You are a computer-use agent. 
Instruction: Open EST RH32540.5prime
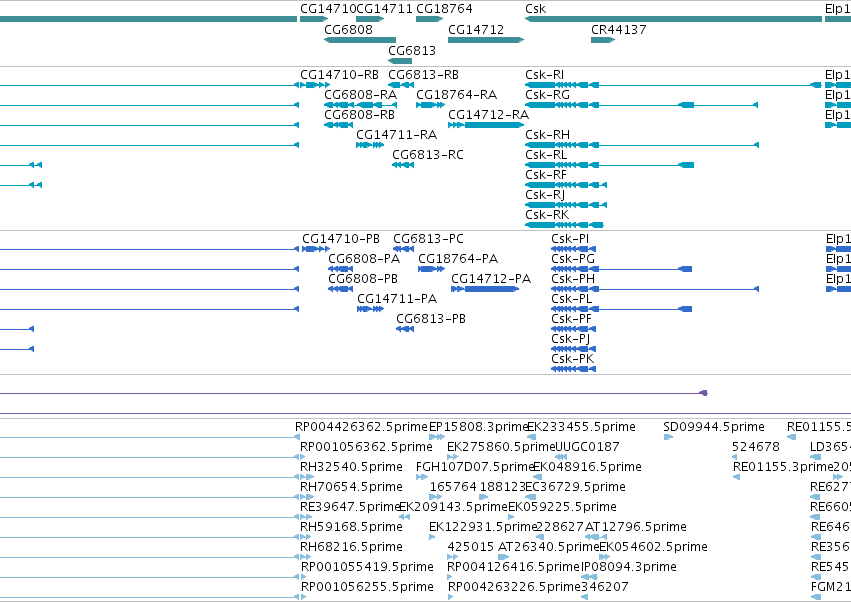pos(351,467)
